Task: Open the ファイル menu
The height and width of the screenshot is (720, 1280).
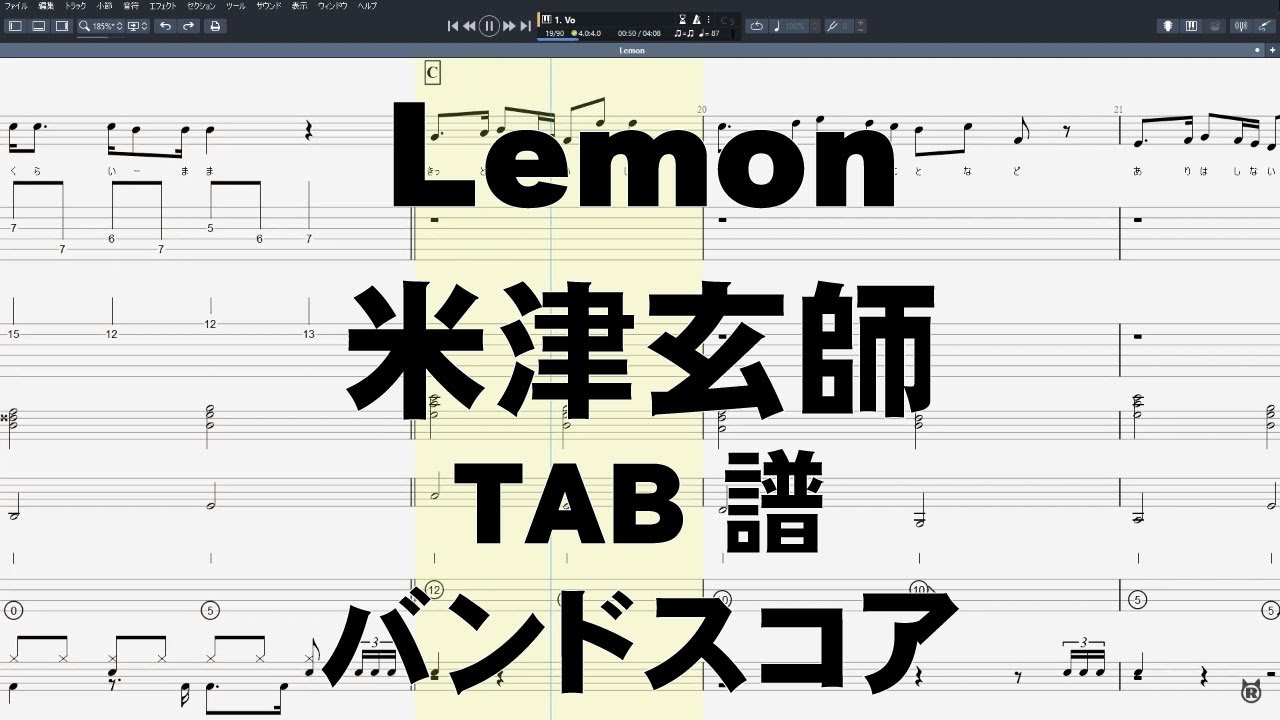Action: 17,6
